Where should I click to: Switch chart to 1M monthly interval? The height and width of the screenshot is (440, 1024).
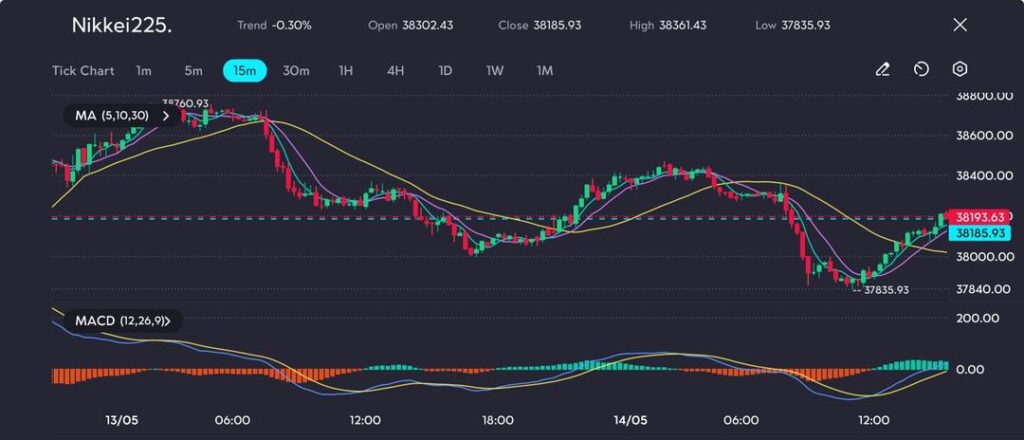pos(545,71)
